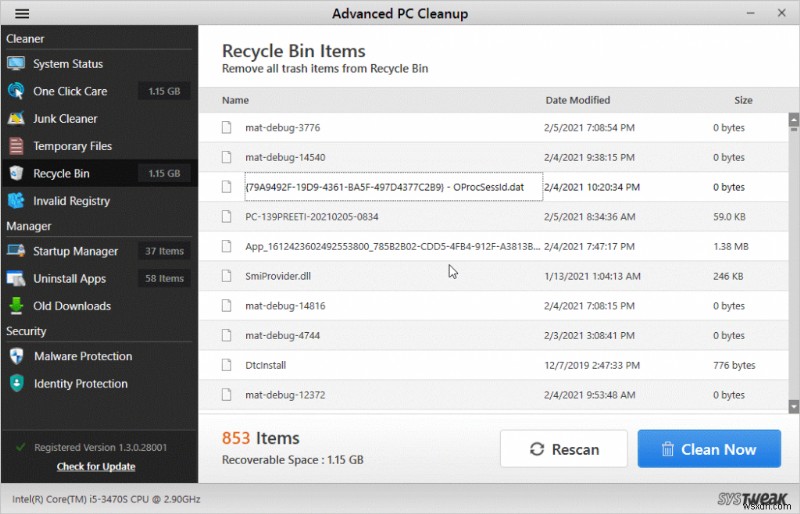Viewport: 800px width, 514px height.
Task: Select Recycle Bin in the sidebar
Action: (61, 174)
